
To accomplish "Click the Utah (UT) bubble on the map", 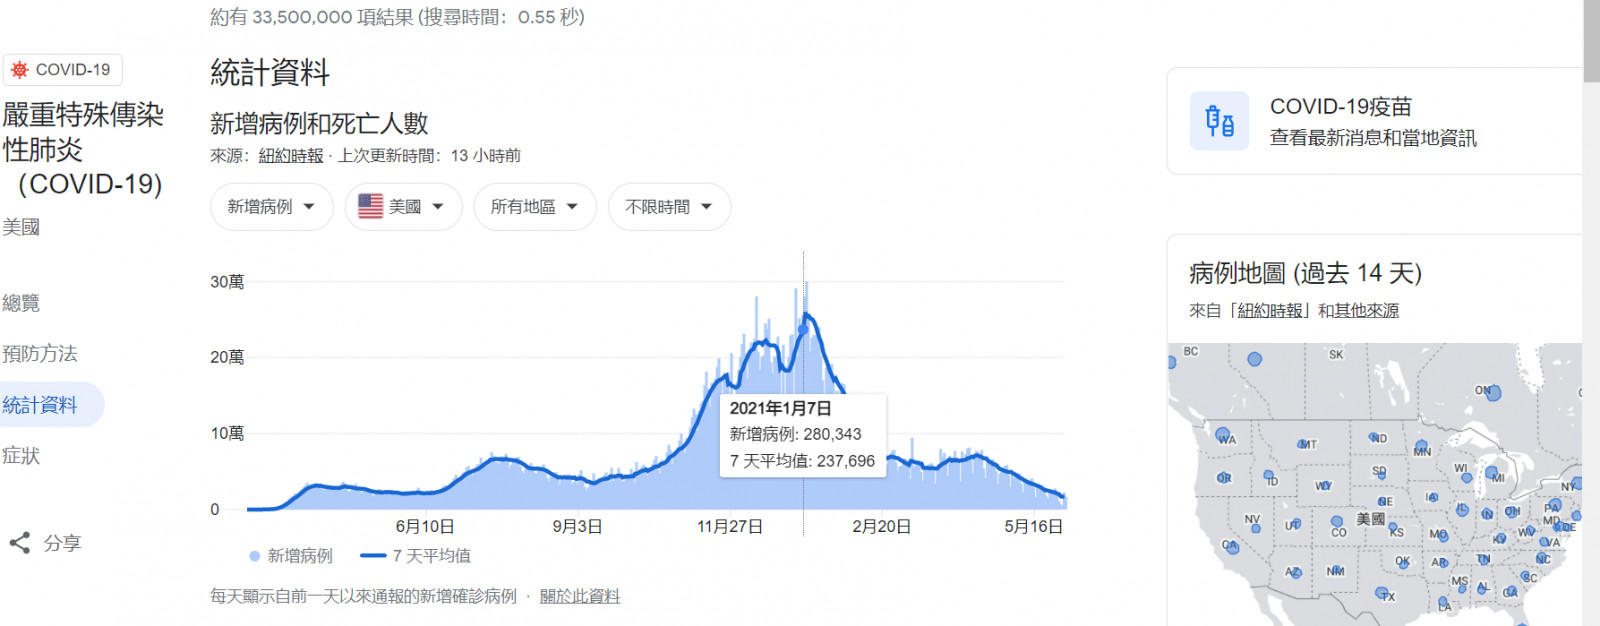I will pyautogui.click(x=1297, y=523).
